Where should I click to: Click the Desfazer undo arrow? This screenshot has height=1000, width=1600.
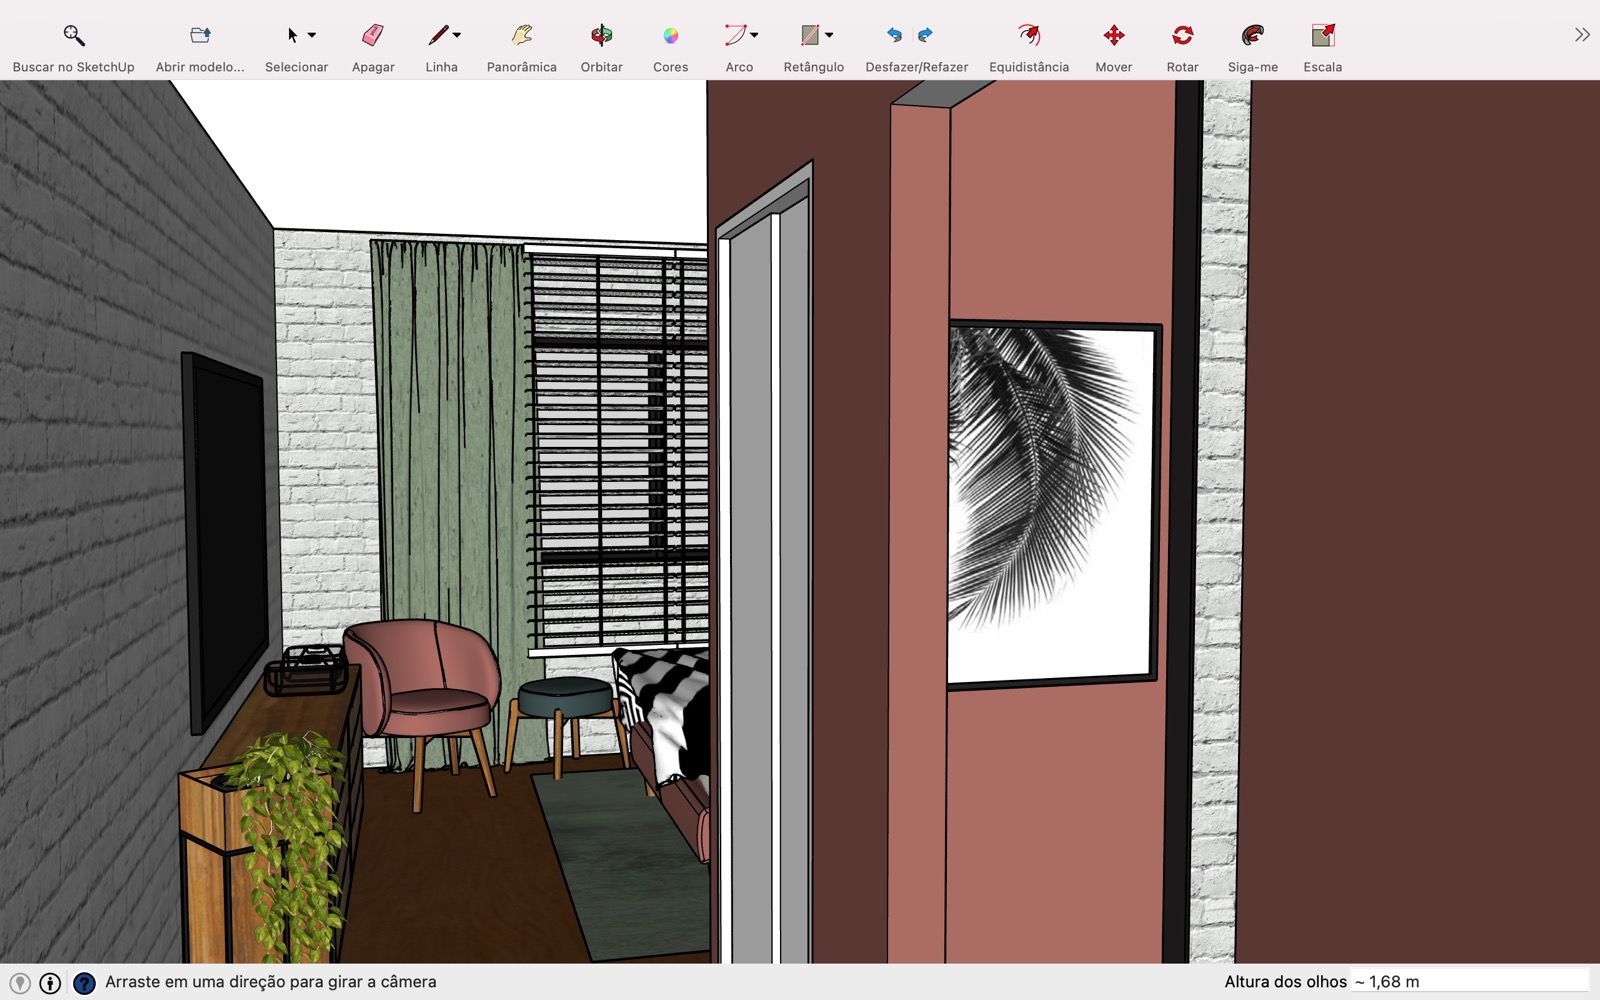pyautogui.click(x=894, y=36)
